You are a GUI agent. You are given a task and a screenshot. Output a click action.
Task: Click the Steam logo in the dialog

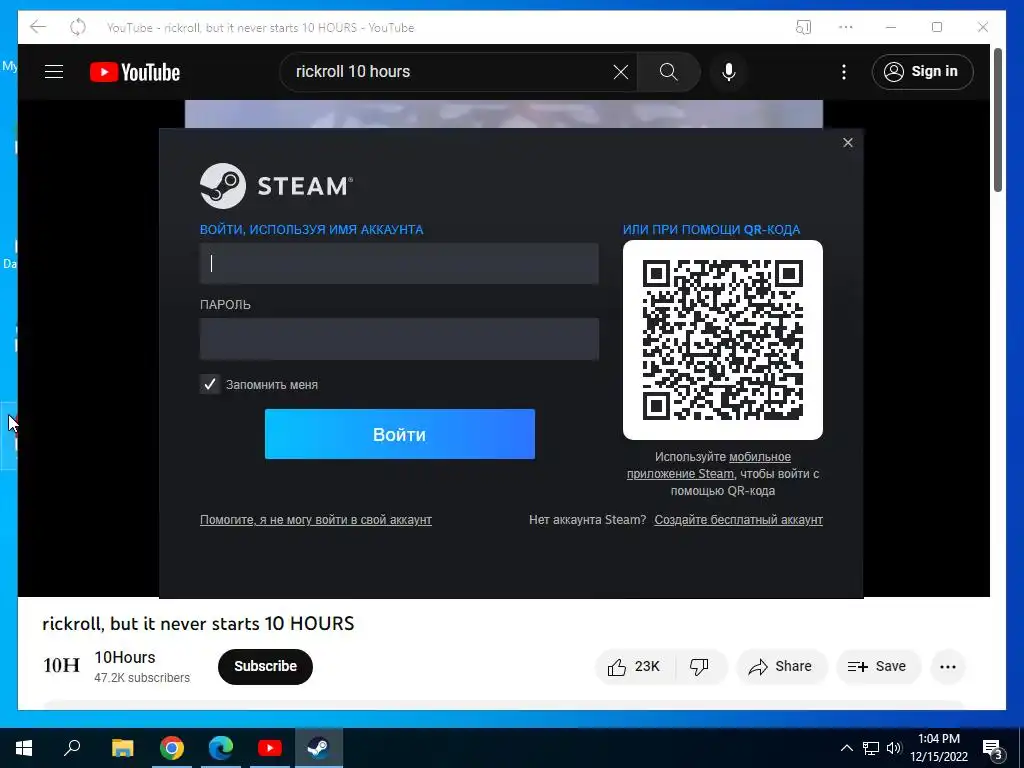[276, 186]
